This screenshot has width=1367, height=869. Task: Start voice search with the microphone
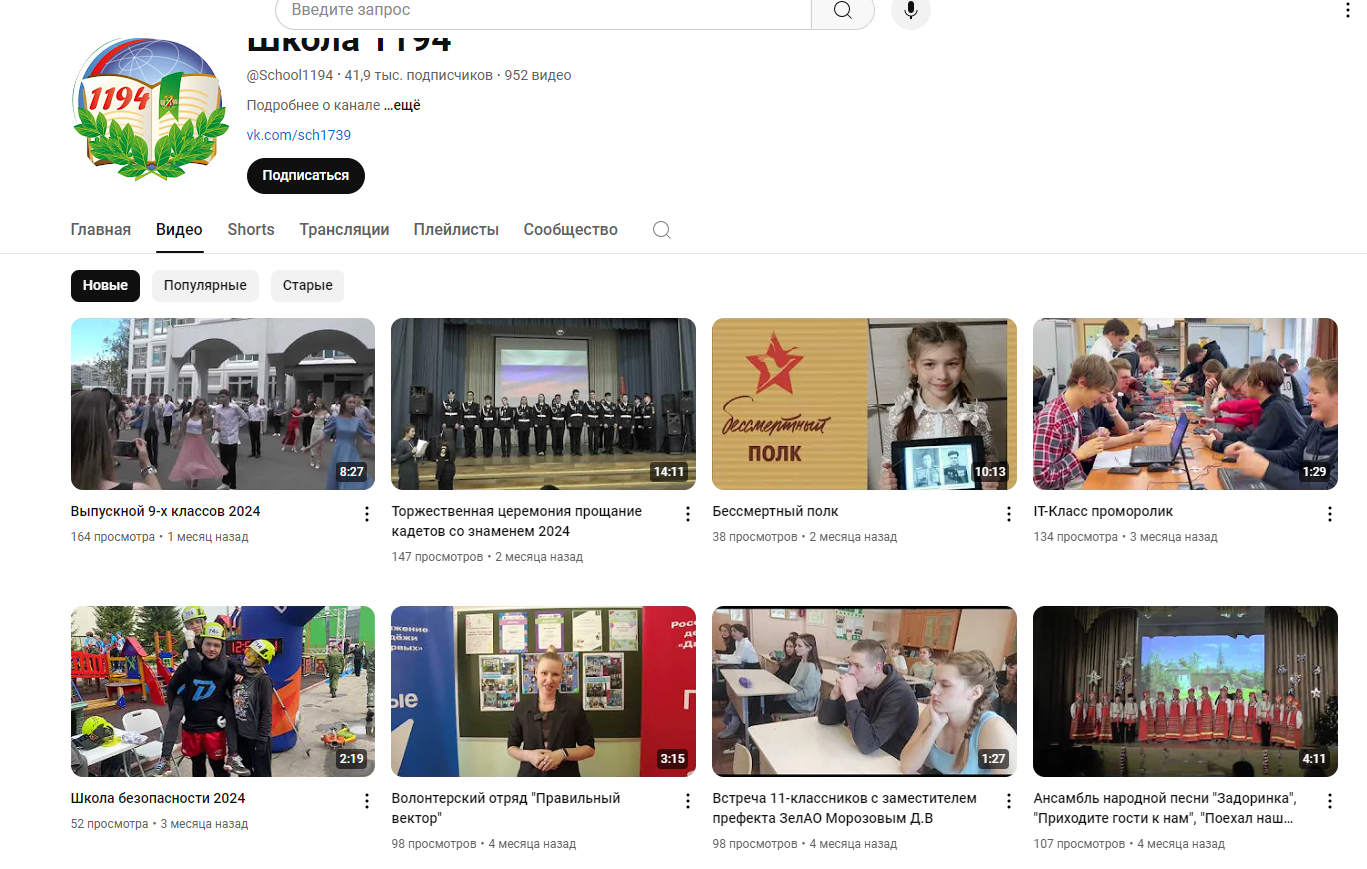[x=911, y=10]
